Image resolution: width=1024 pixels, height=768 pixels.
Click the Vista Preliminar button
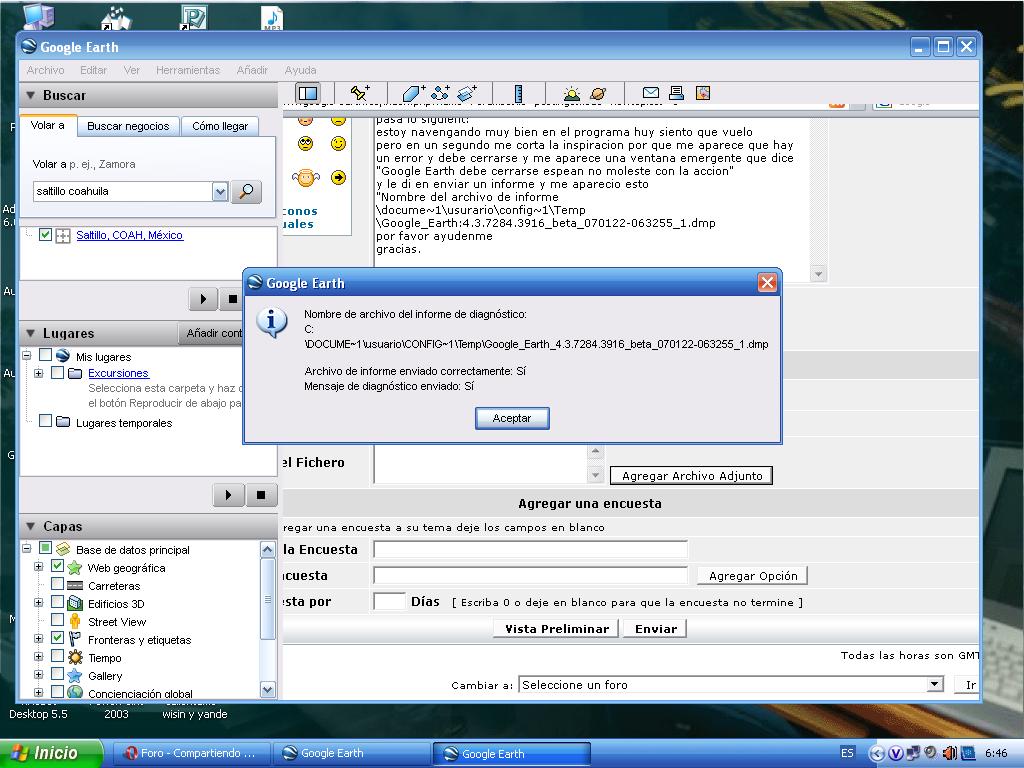(x=556, y=628)
